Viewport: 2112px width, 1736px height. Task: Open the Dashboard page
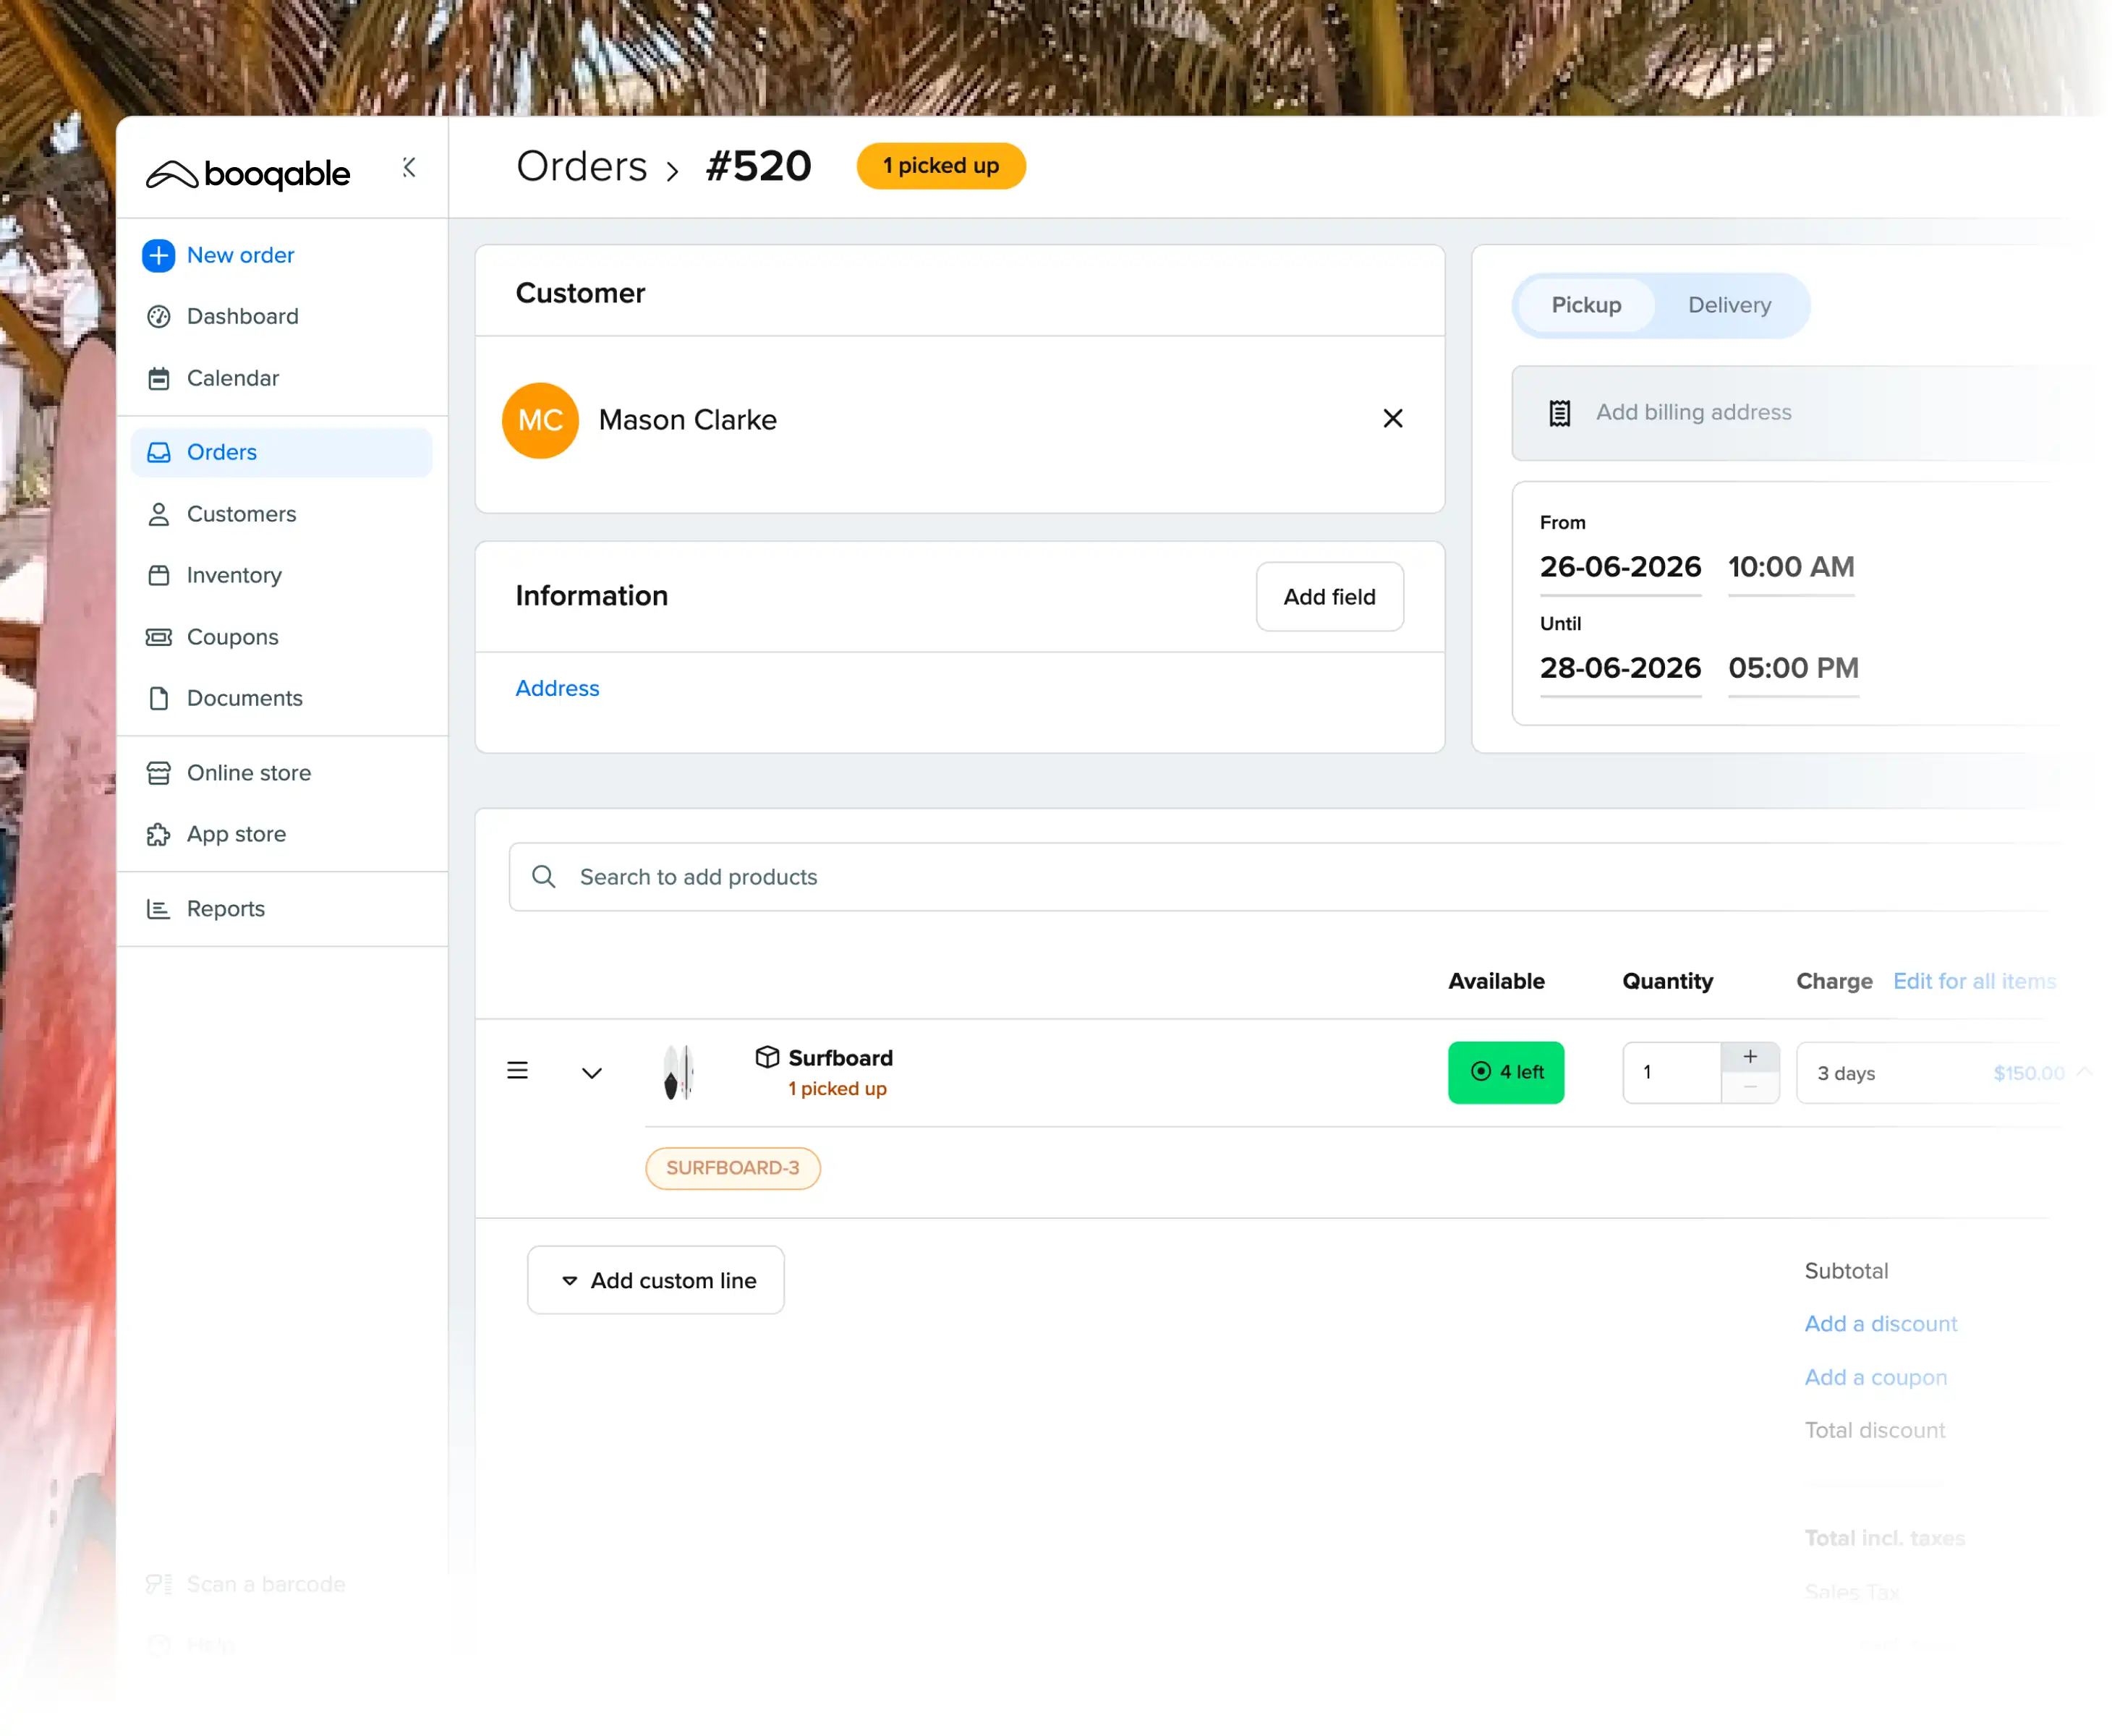242,316
